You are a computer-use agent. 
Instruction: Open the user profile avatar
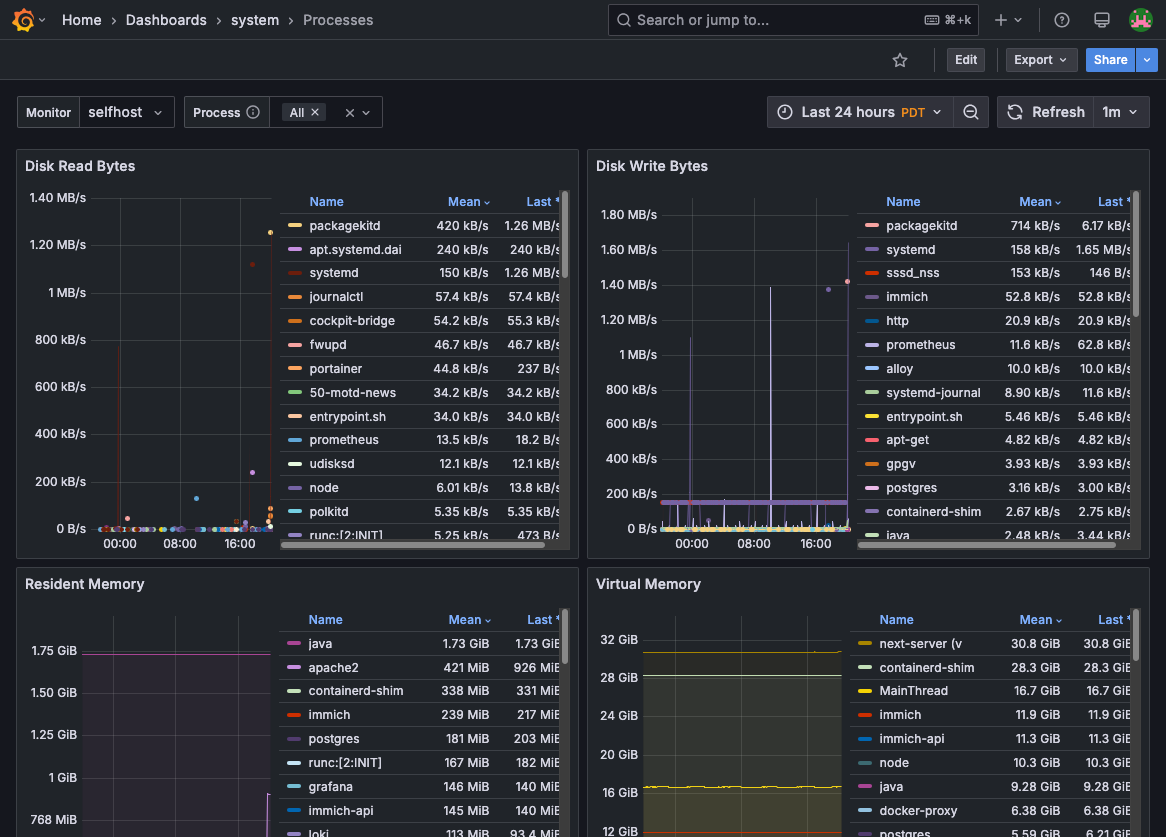tap(1141, 20)
